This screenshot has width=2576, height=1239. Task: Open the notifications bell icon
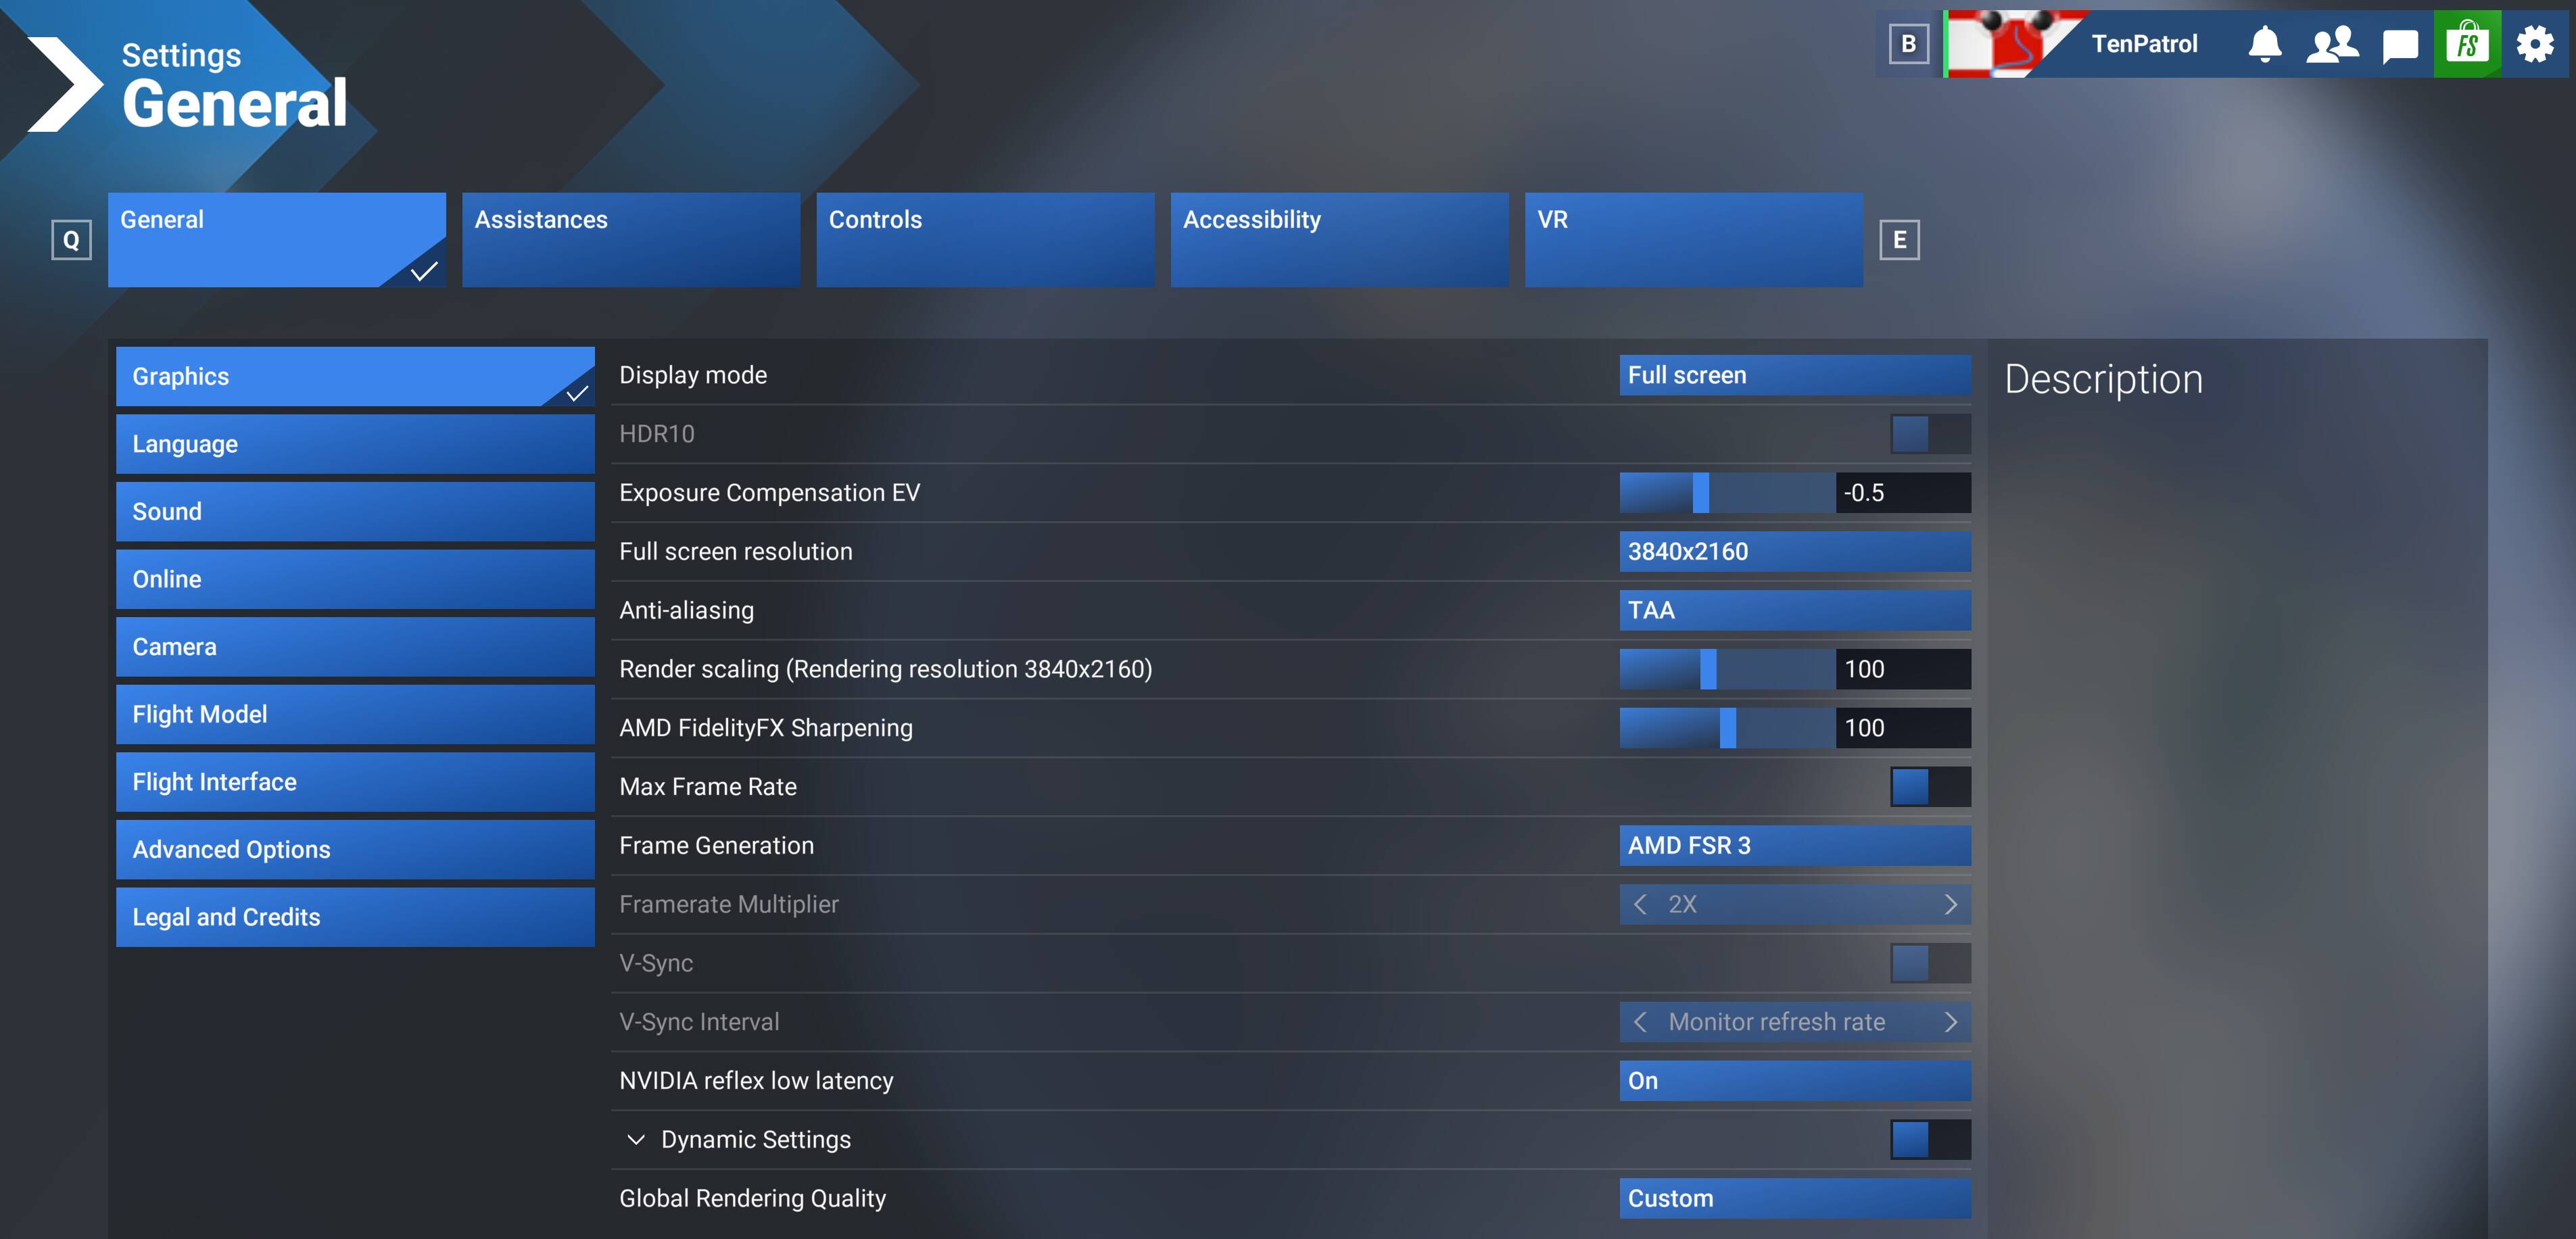tap(2264, 44)
